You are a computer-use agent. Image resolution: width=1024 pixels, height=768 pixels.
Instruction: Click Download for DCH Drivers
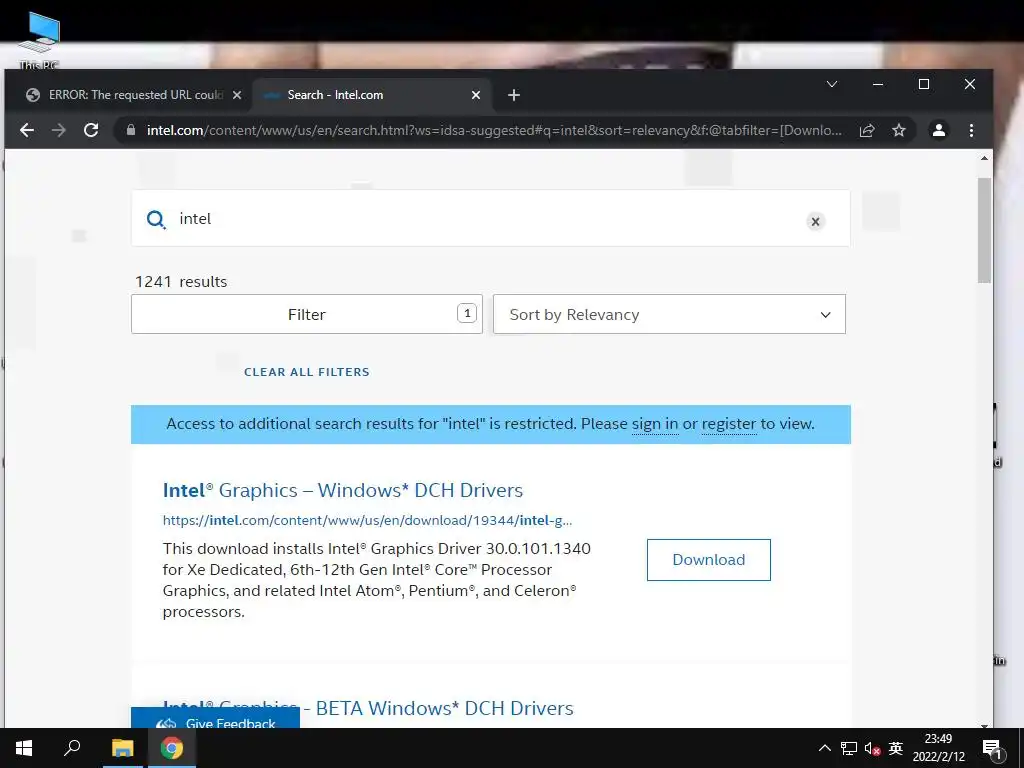point(709,560)
